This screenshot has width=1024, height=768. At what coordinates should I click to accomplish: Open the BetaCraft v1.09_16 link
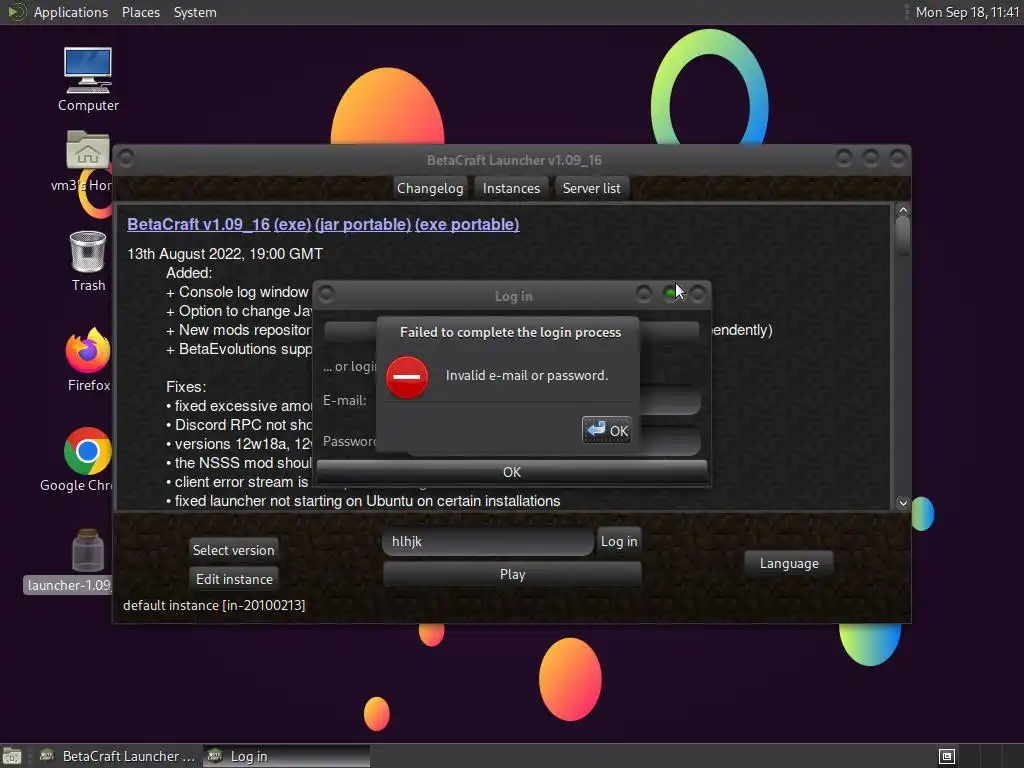[x=199, y=224]
